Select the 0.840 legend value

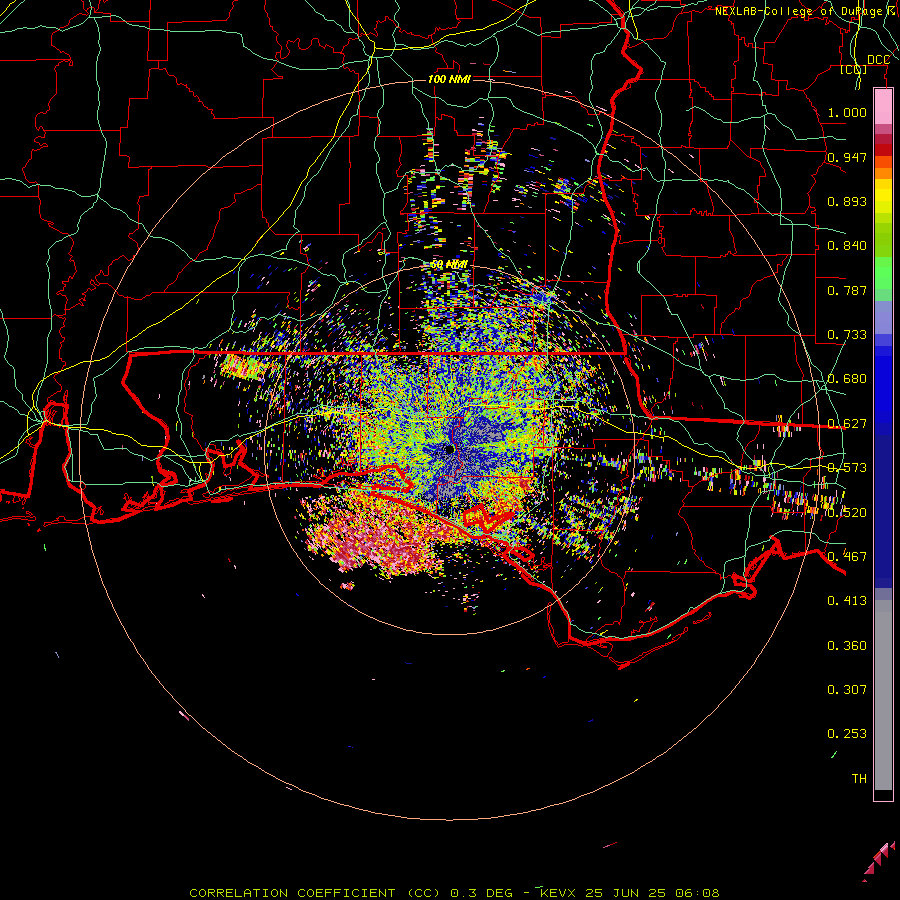pyautogui.click(x=847, y=245)
